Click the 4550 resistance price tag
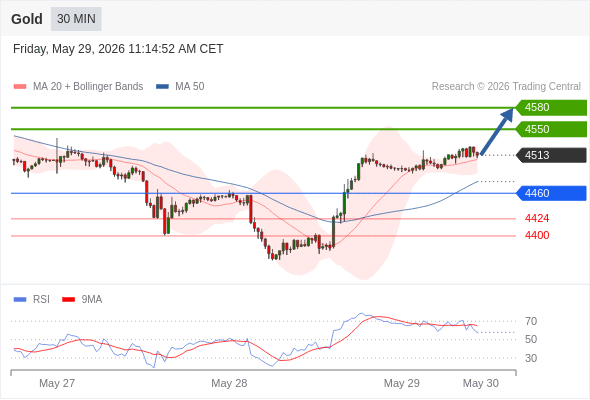Viewport: 590px width, 400px height. [x=551, y=129]
